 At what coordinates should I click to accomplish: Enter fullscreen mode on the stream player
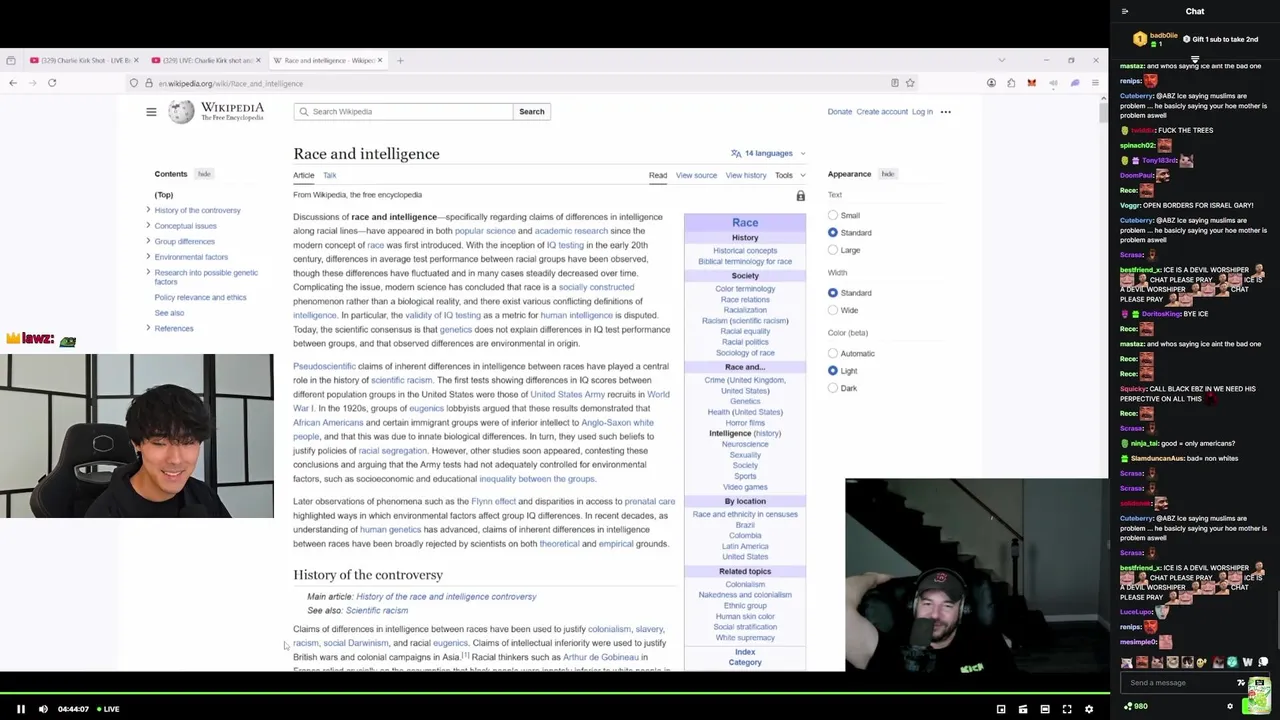[x=1067, y=709]
